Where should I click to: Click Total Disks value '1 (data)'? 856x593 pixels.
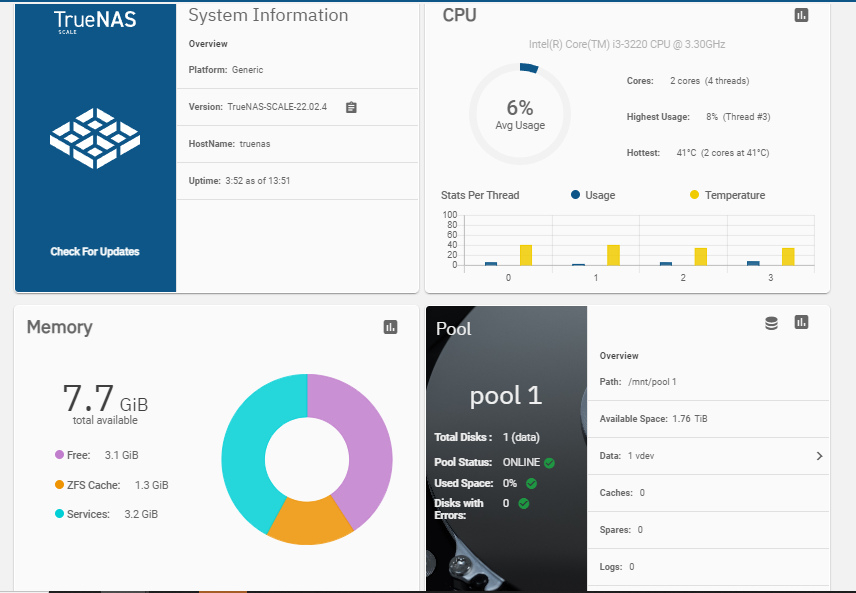tap(521, 437)
